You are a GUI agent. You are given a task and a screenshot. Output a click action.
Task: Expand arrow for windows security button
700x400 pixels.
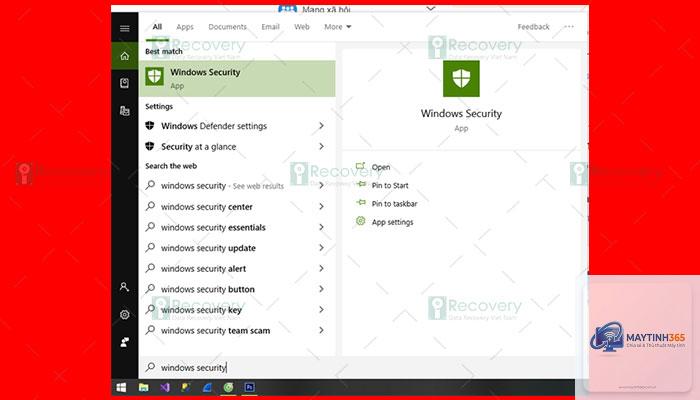click(321, 289)
